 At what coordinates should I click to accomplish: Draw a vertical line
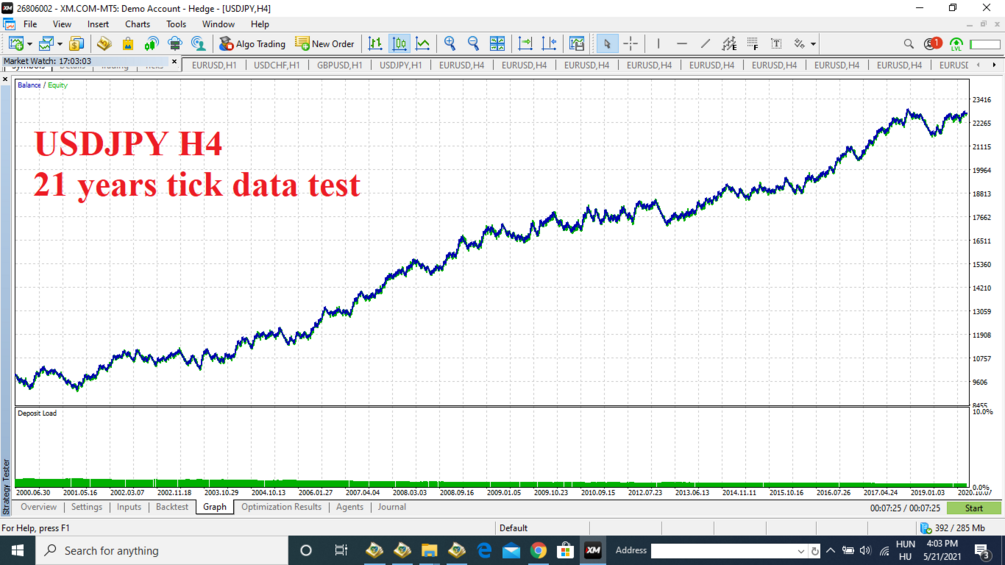point(658,44)
